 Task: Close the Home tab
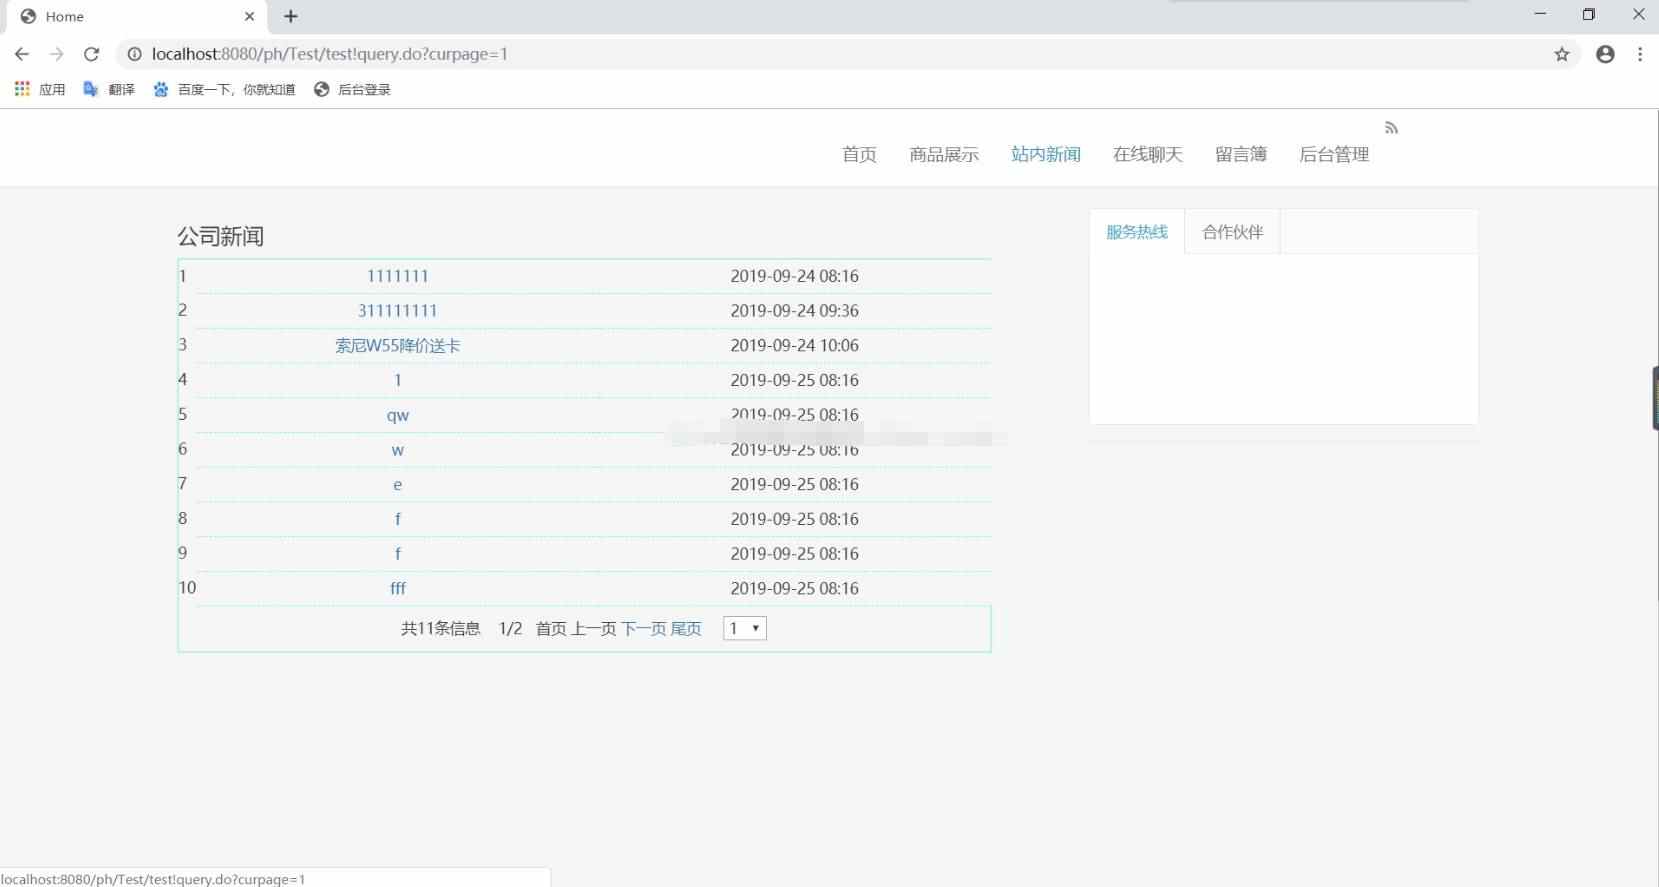tap(249, 16)
